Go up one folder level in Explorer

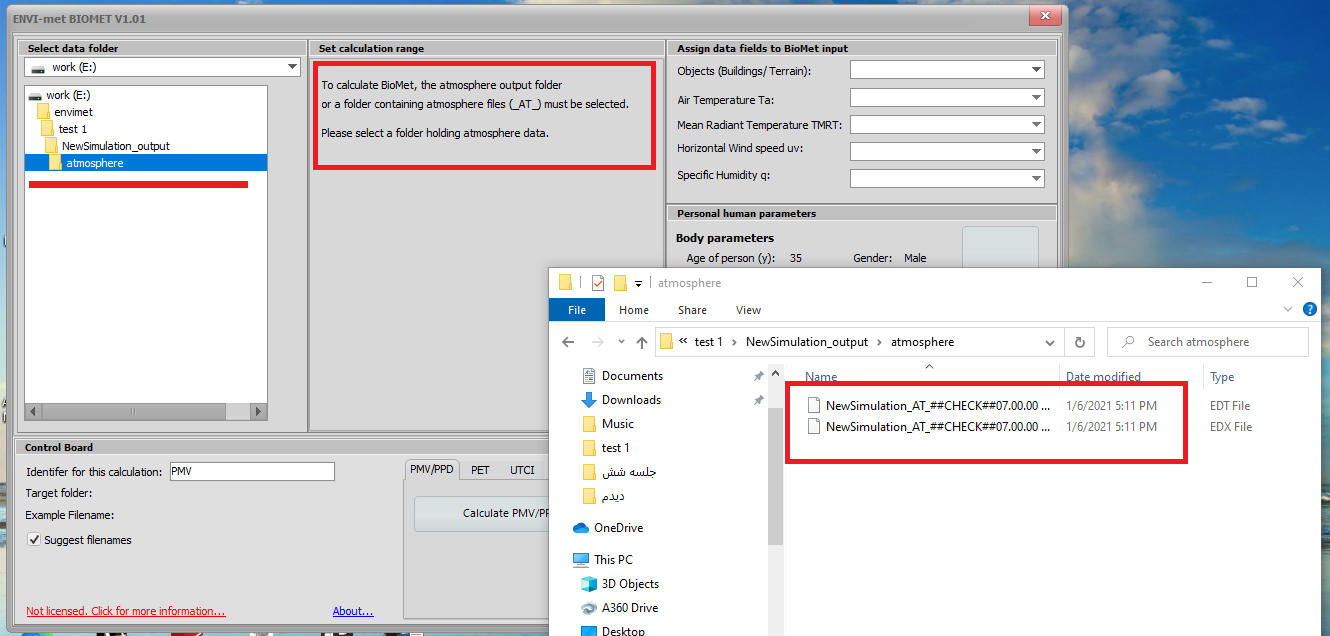click(642, 342)
